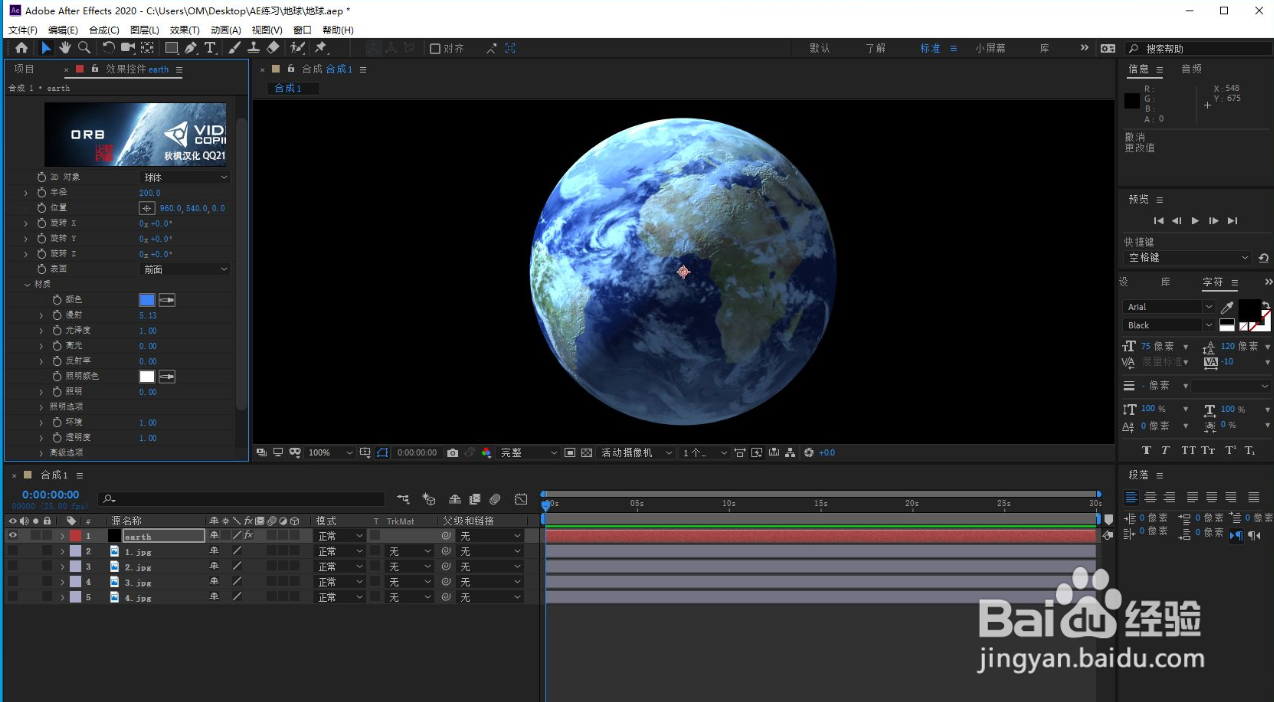Select the Hand tool in the toolbar
Viewport: 1274px width, 702px height.
[x=65, y=48]
